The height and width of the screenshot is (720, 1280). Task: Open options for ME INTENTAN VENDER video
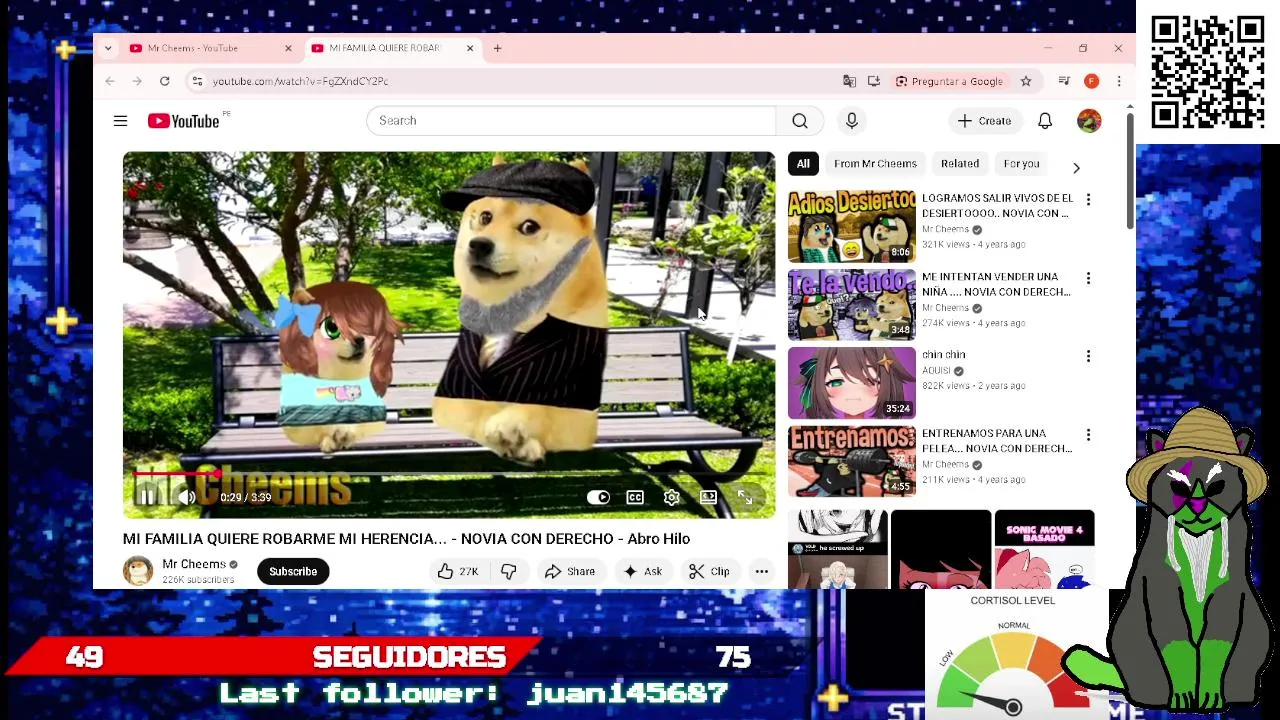coord(1088,278)
